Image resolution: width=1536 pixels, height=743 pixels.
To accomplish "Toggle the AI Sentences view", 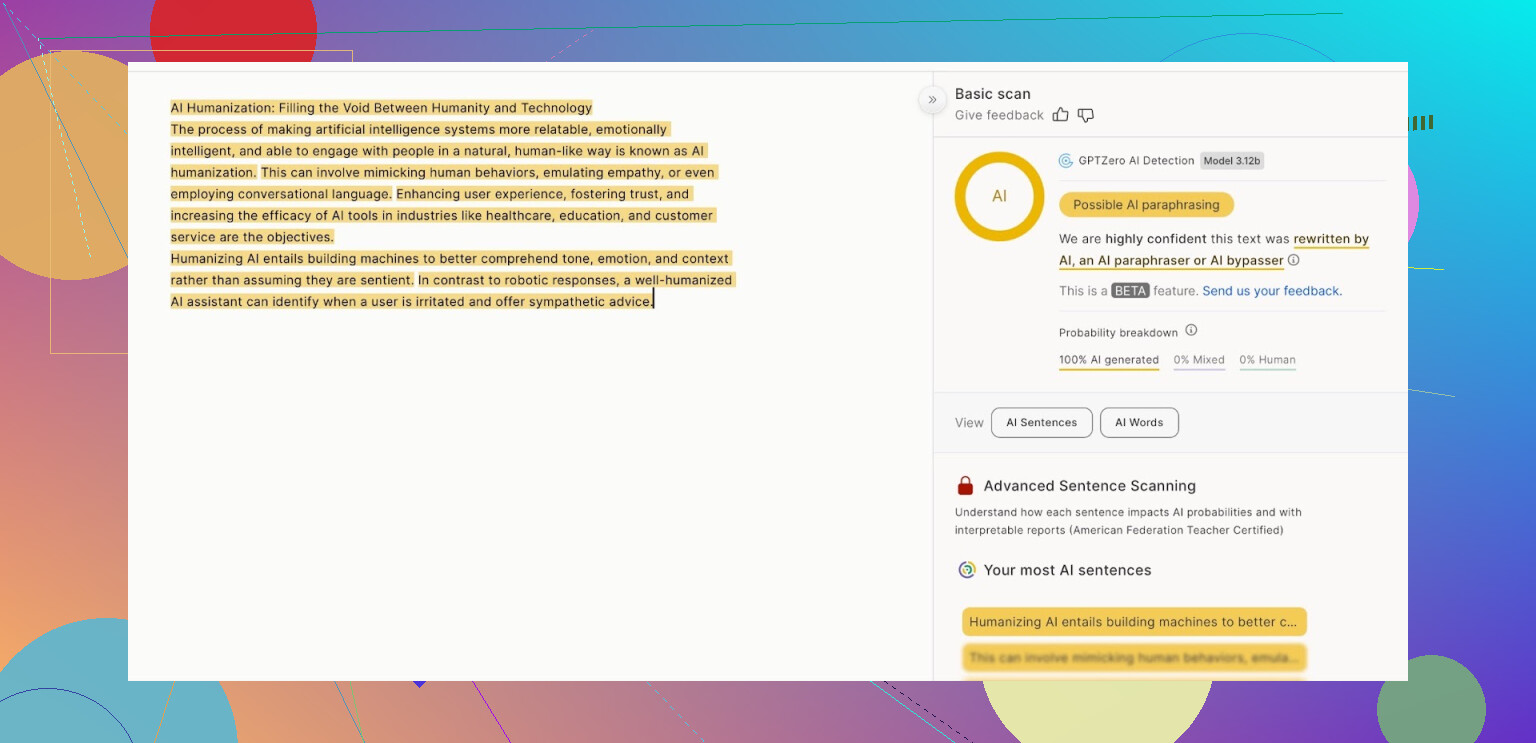I will (1041, 423).
